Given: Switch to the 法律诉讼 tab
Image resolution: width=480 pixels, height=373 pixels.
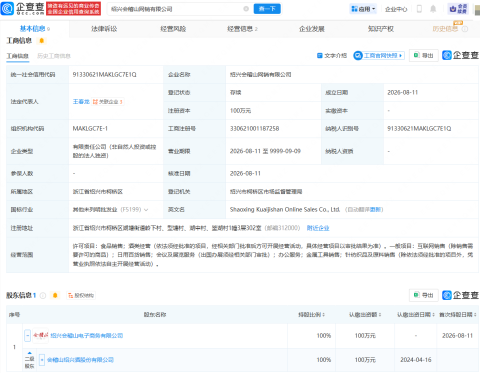Looking at the screenshot, I should pos(104,29).
